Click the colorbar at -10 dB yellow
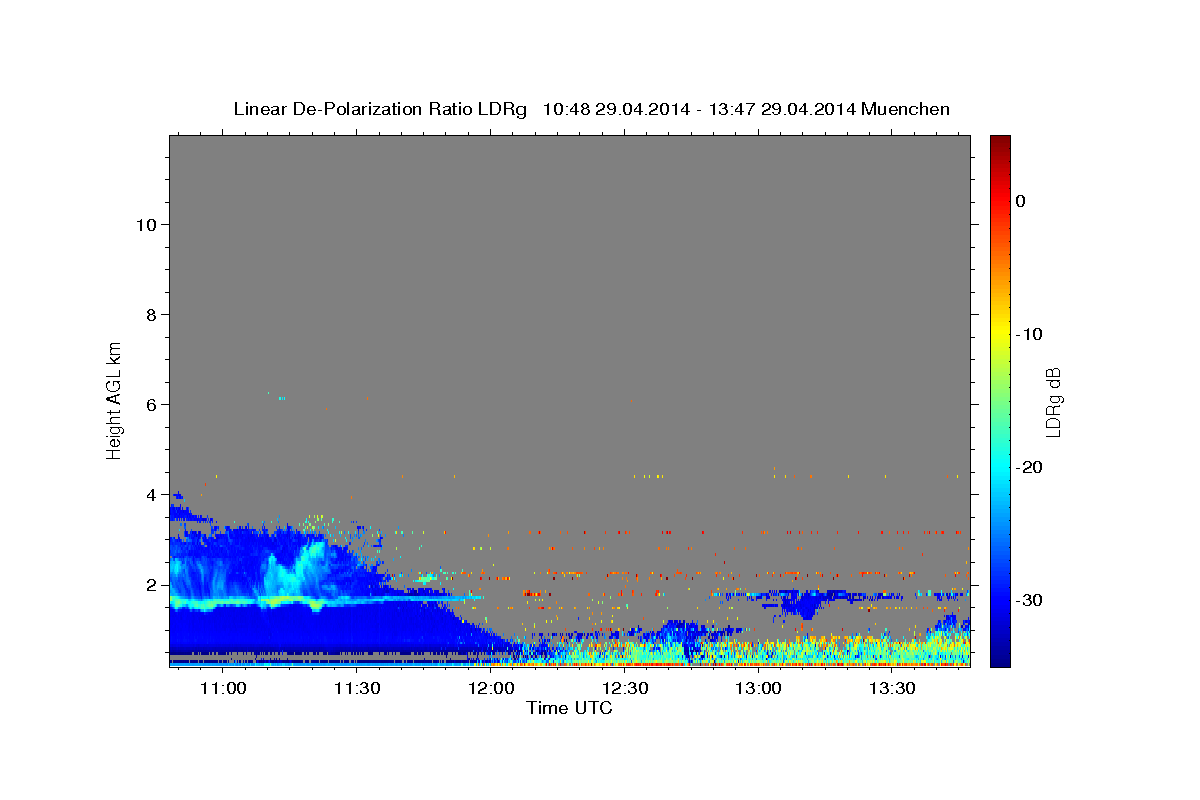 [x=1000, y=334]
